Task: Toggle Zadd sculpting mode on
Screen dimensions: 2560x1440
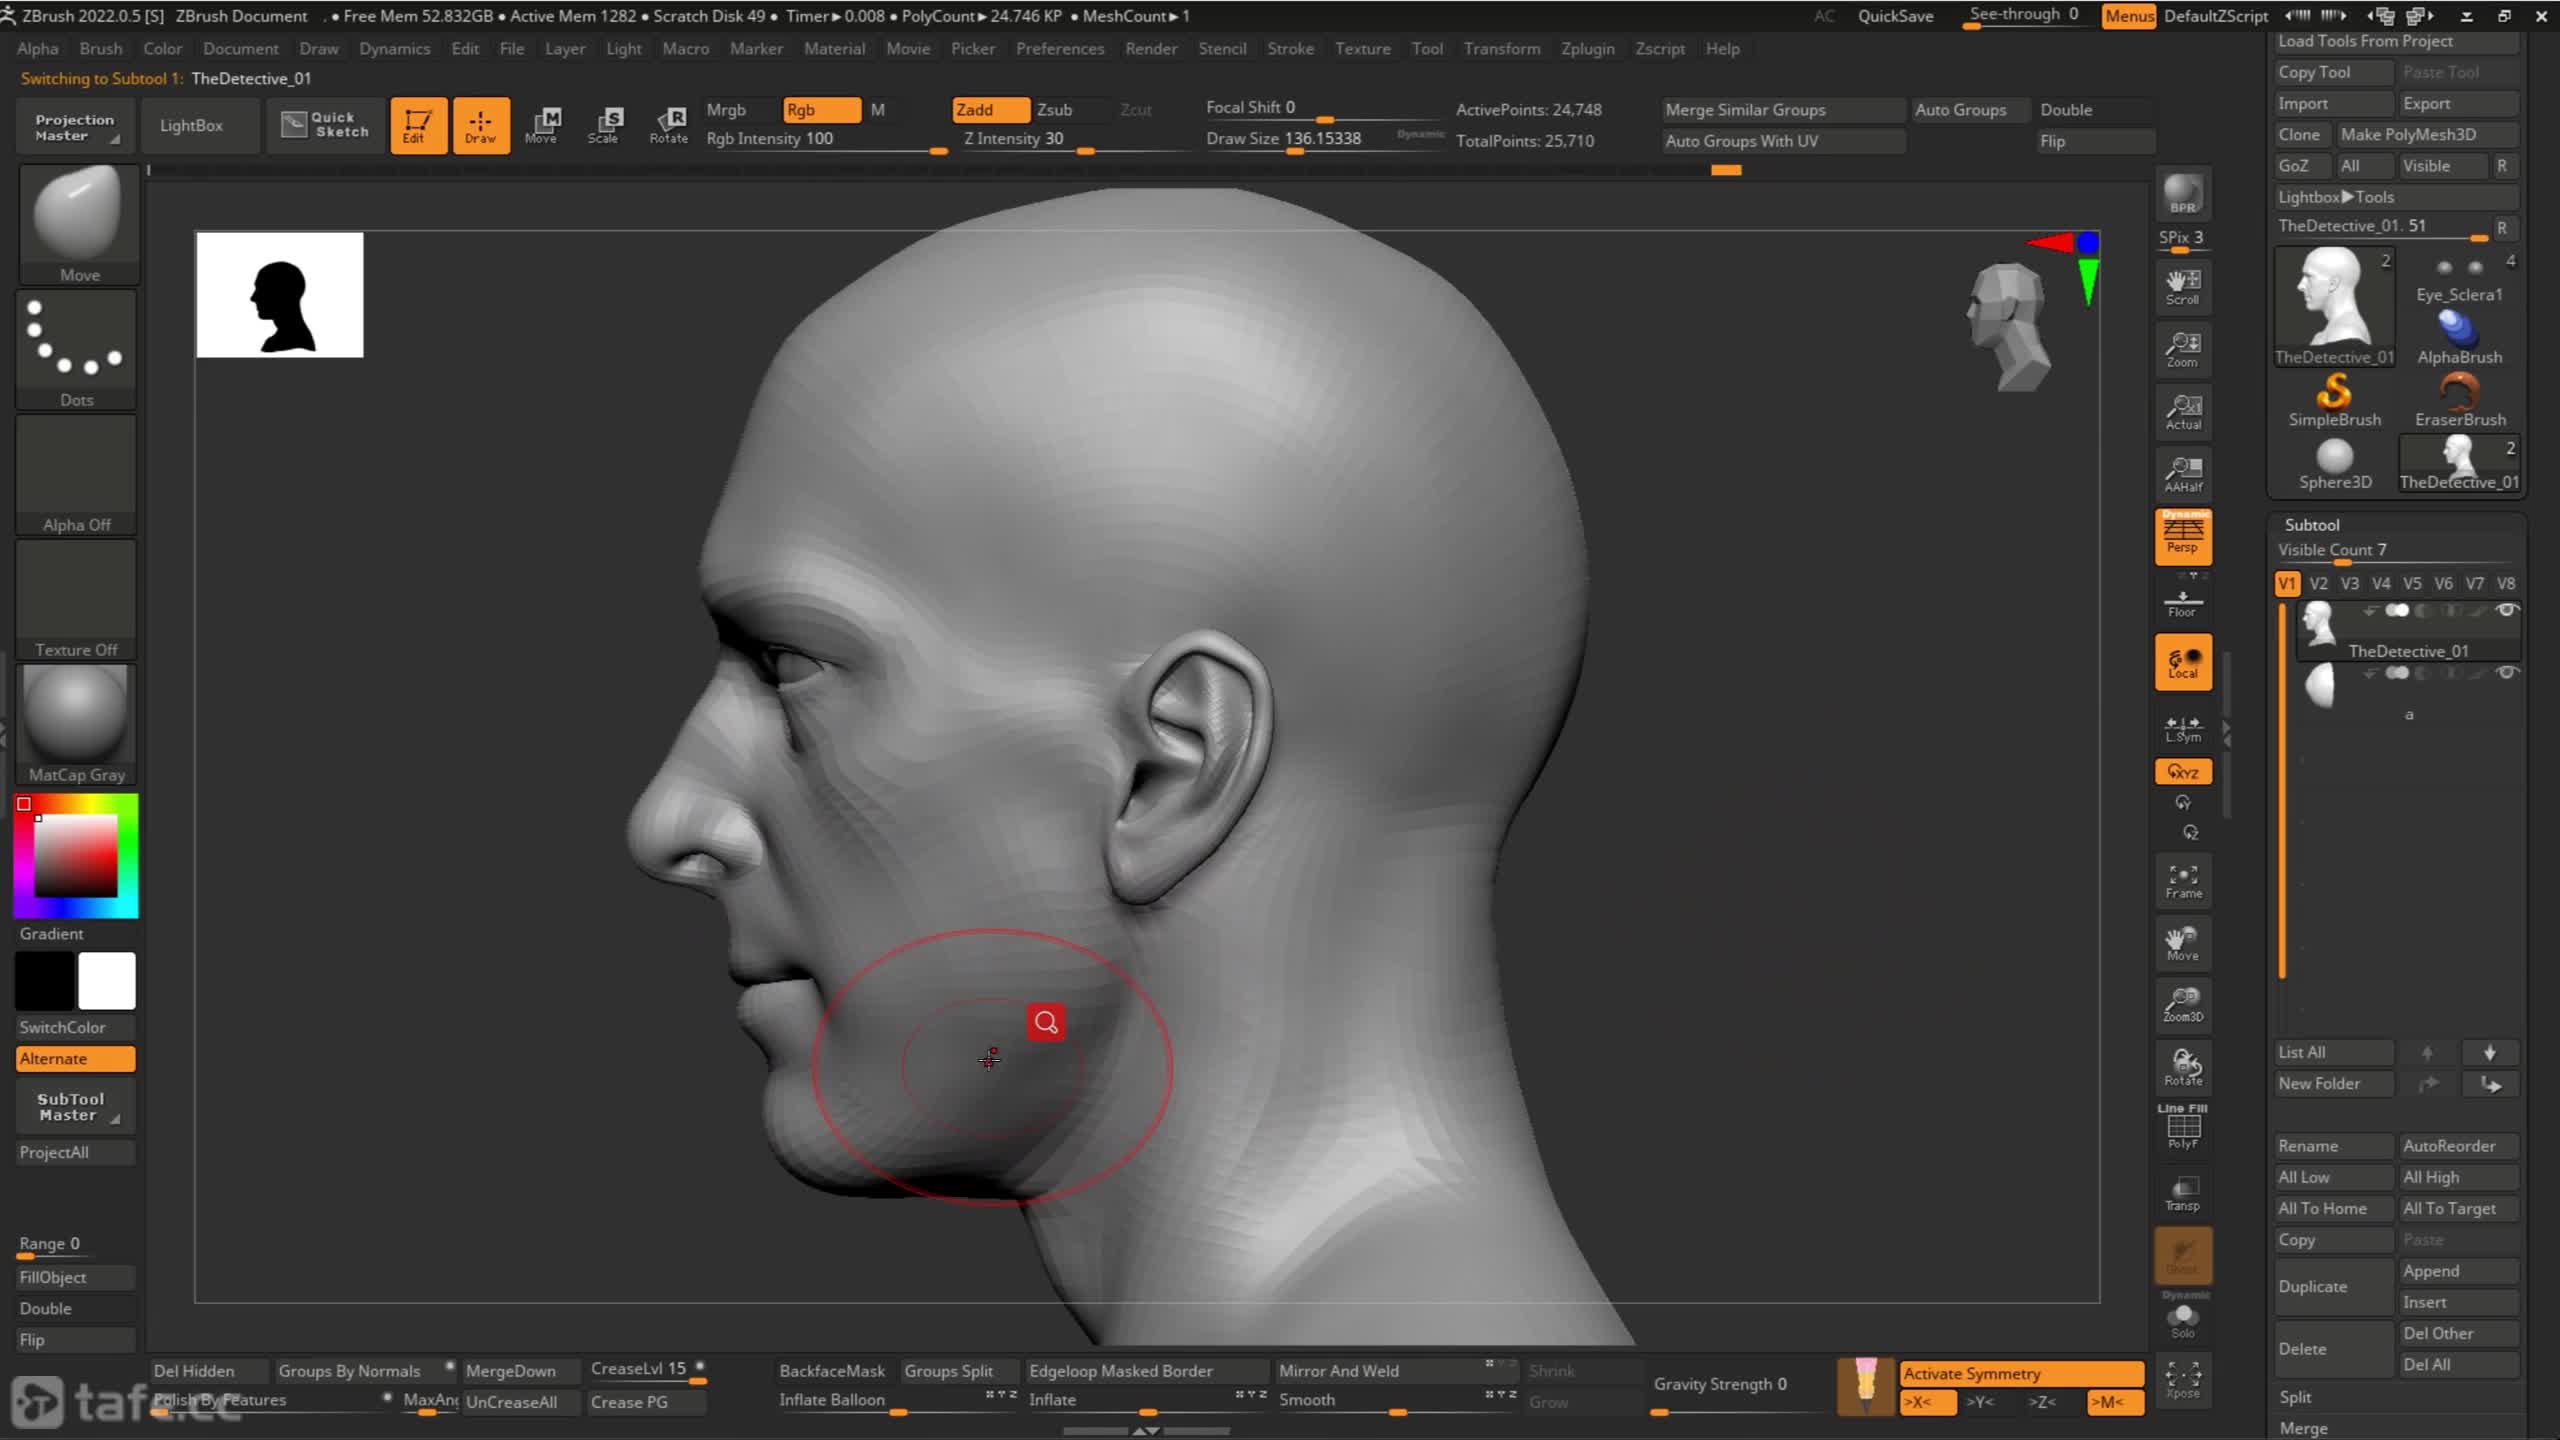Action: pos(979,109)
